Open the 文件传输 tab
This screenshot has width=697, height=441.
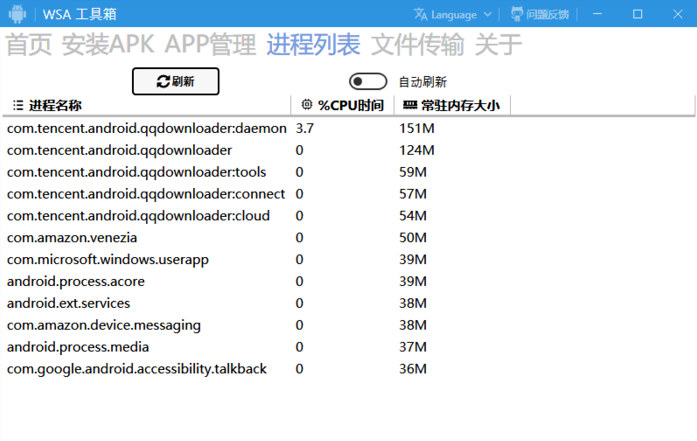coord(417,45)
